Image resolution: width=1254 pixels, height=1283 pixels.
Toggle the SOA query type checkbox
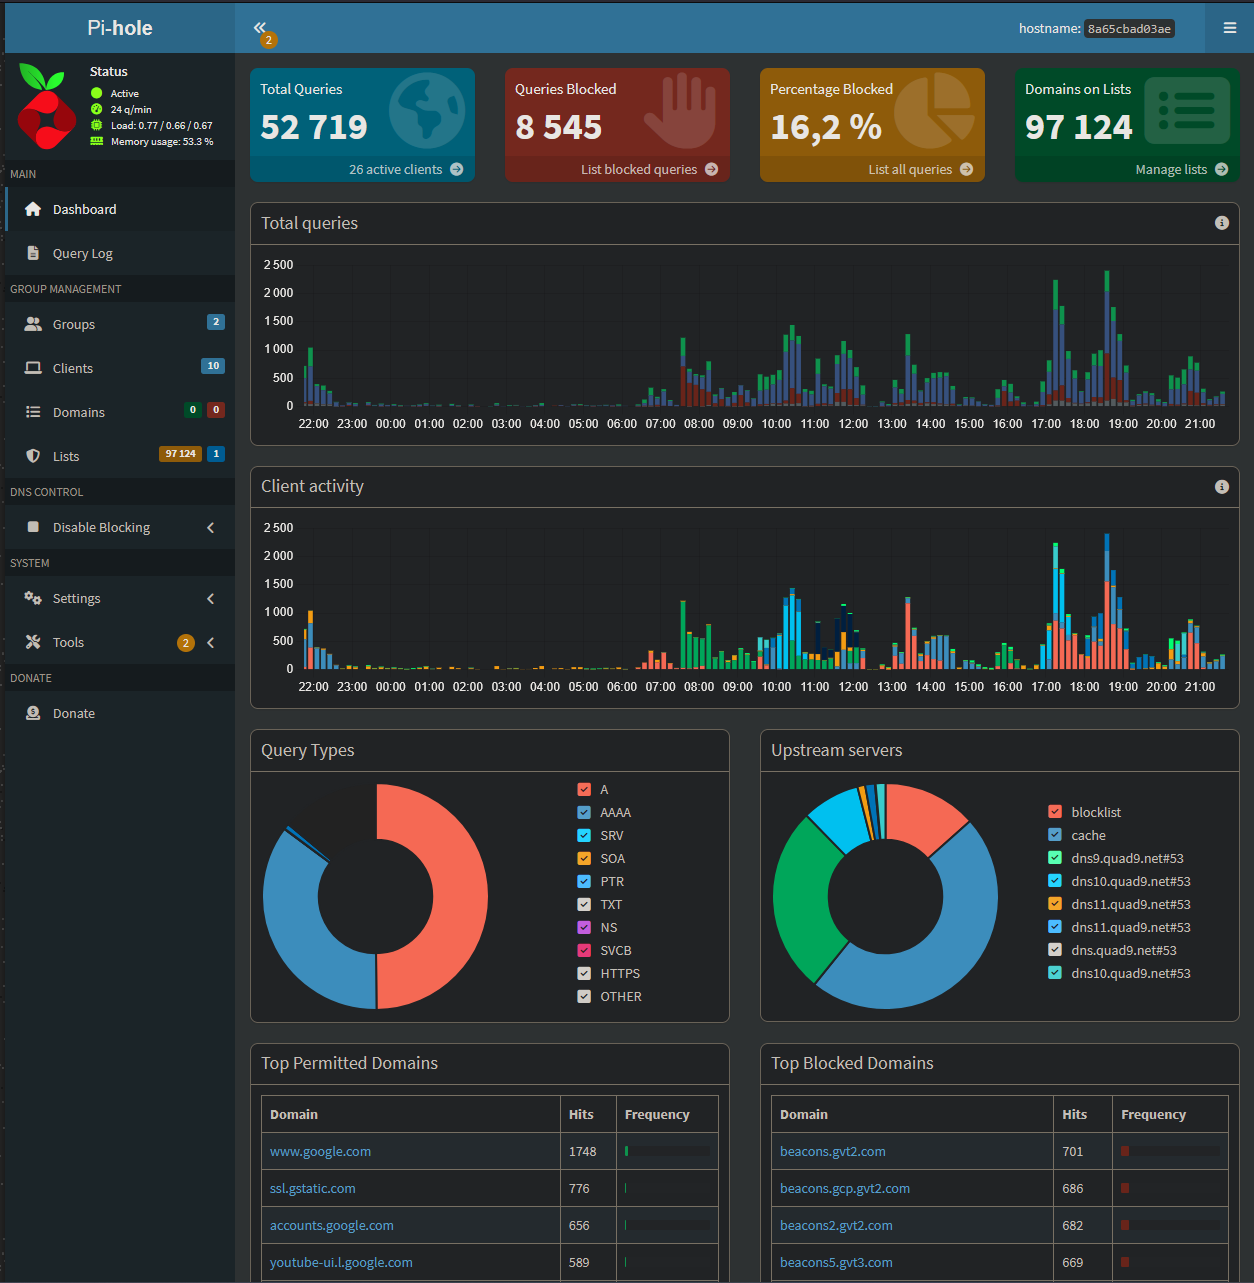(x=584, y=858)
